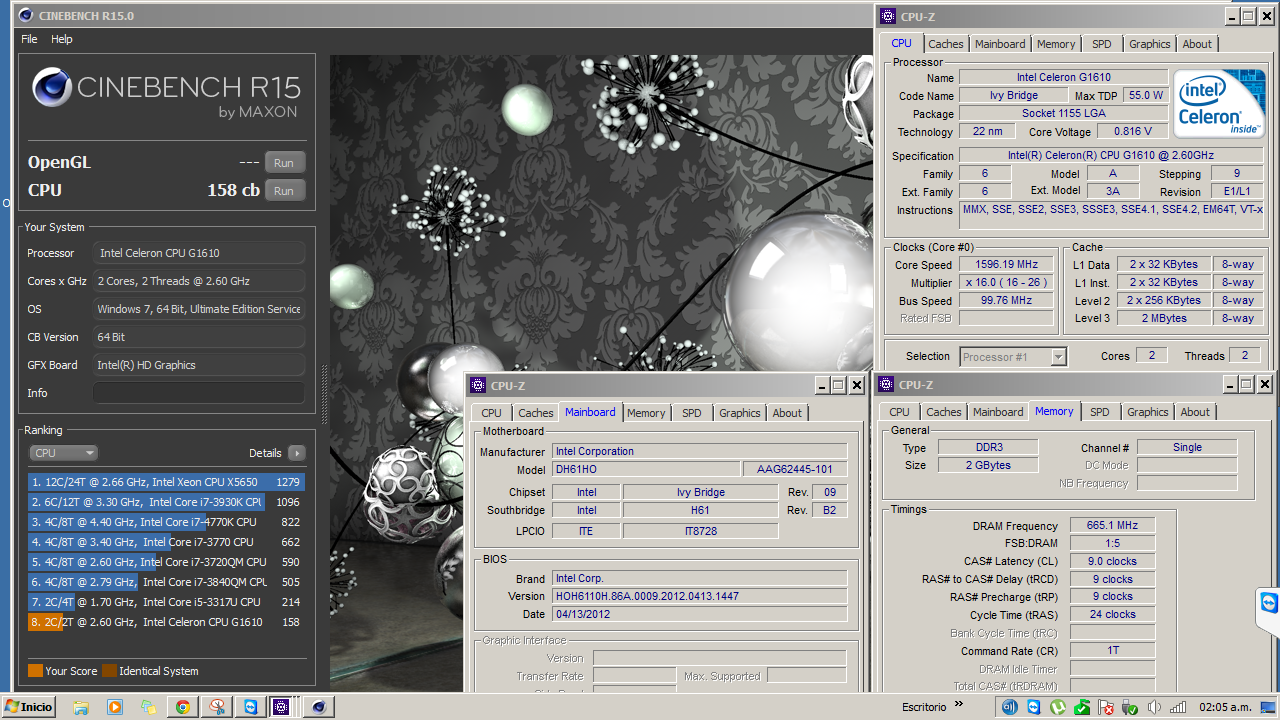This screenshot has height=720, width=1280.
Task: Open the volume speaker tray icon
Action: point(1154,707)
